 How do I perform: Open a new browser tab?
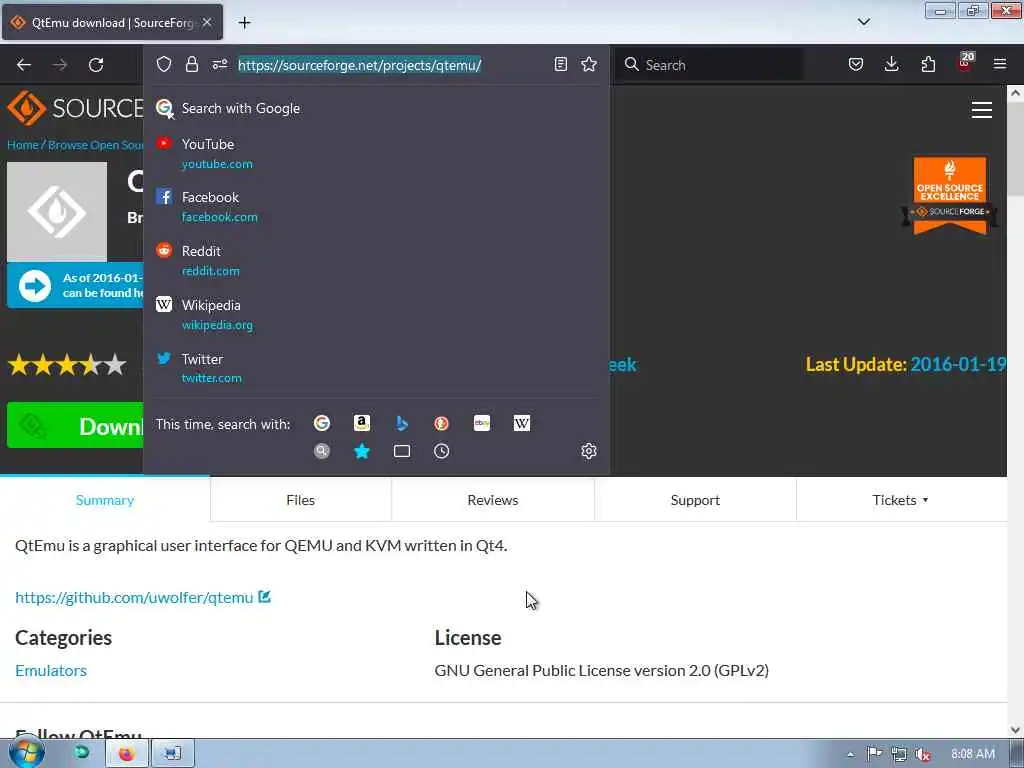[244, 23]
